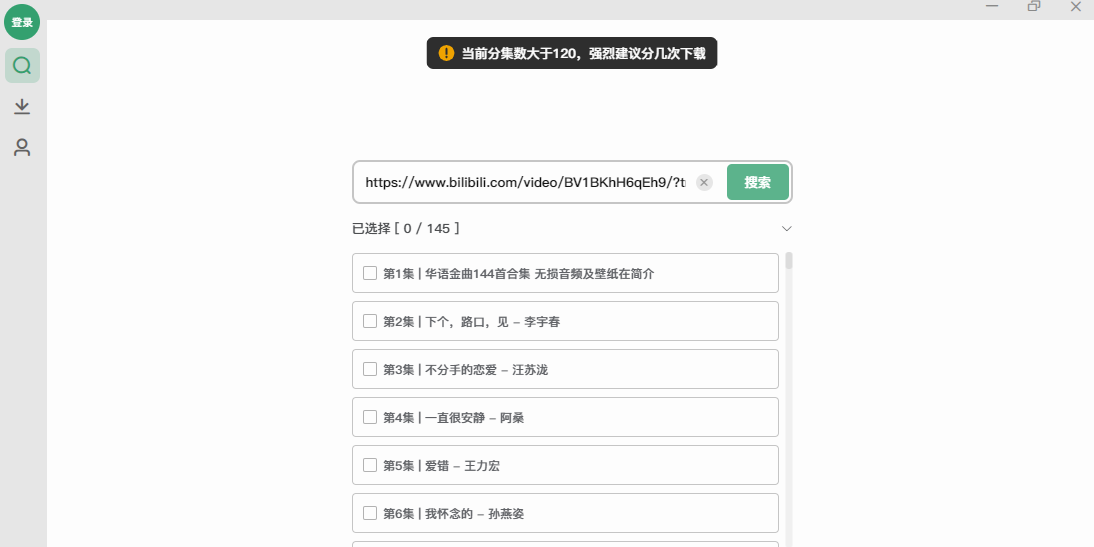
Task: Expand the selection options chevron
Action: [787, 229]
